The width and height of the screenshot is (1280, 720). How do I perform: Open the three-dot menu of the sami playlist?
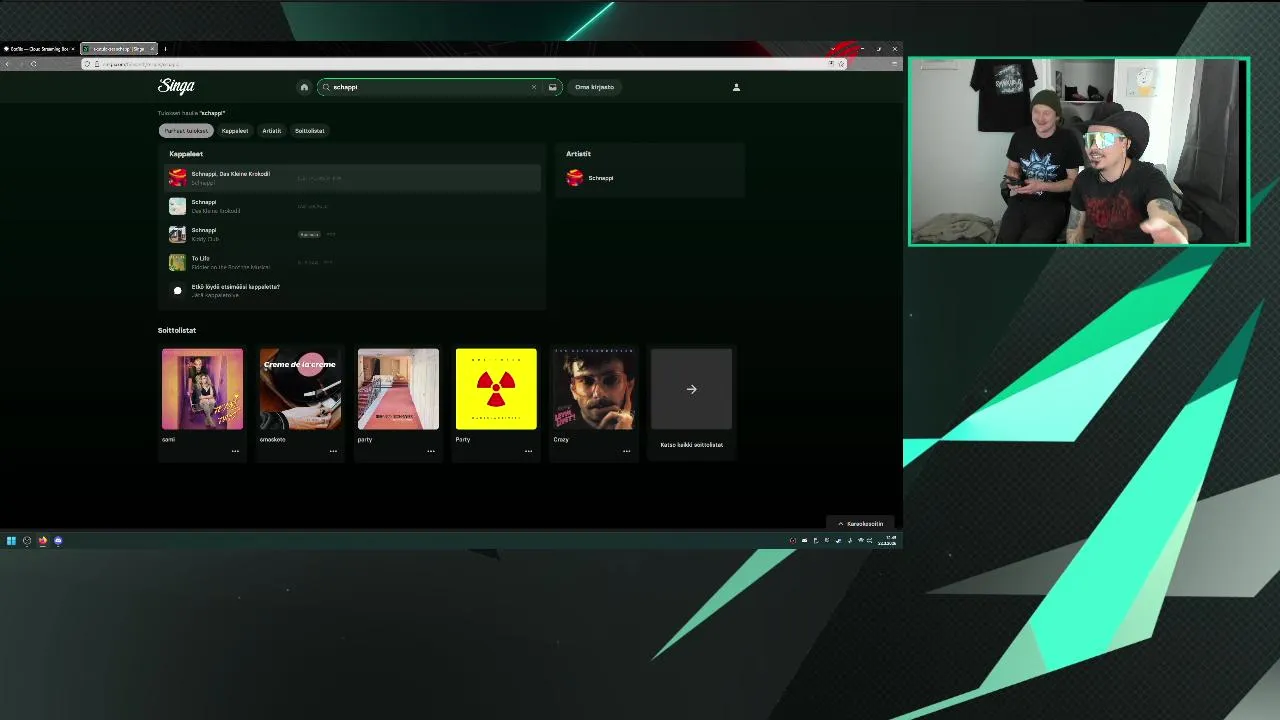(x=235, y=451)
